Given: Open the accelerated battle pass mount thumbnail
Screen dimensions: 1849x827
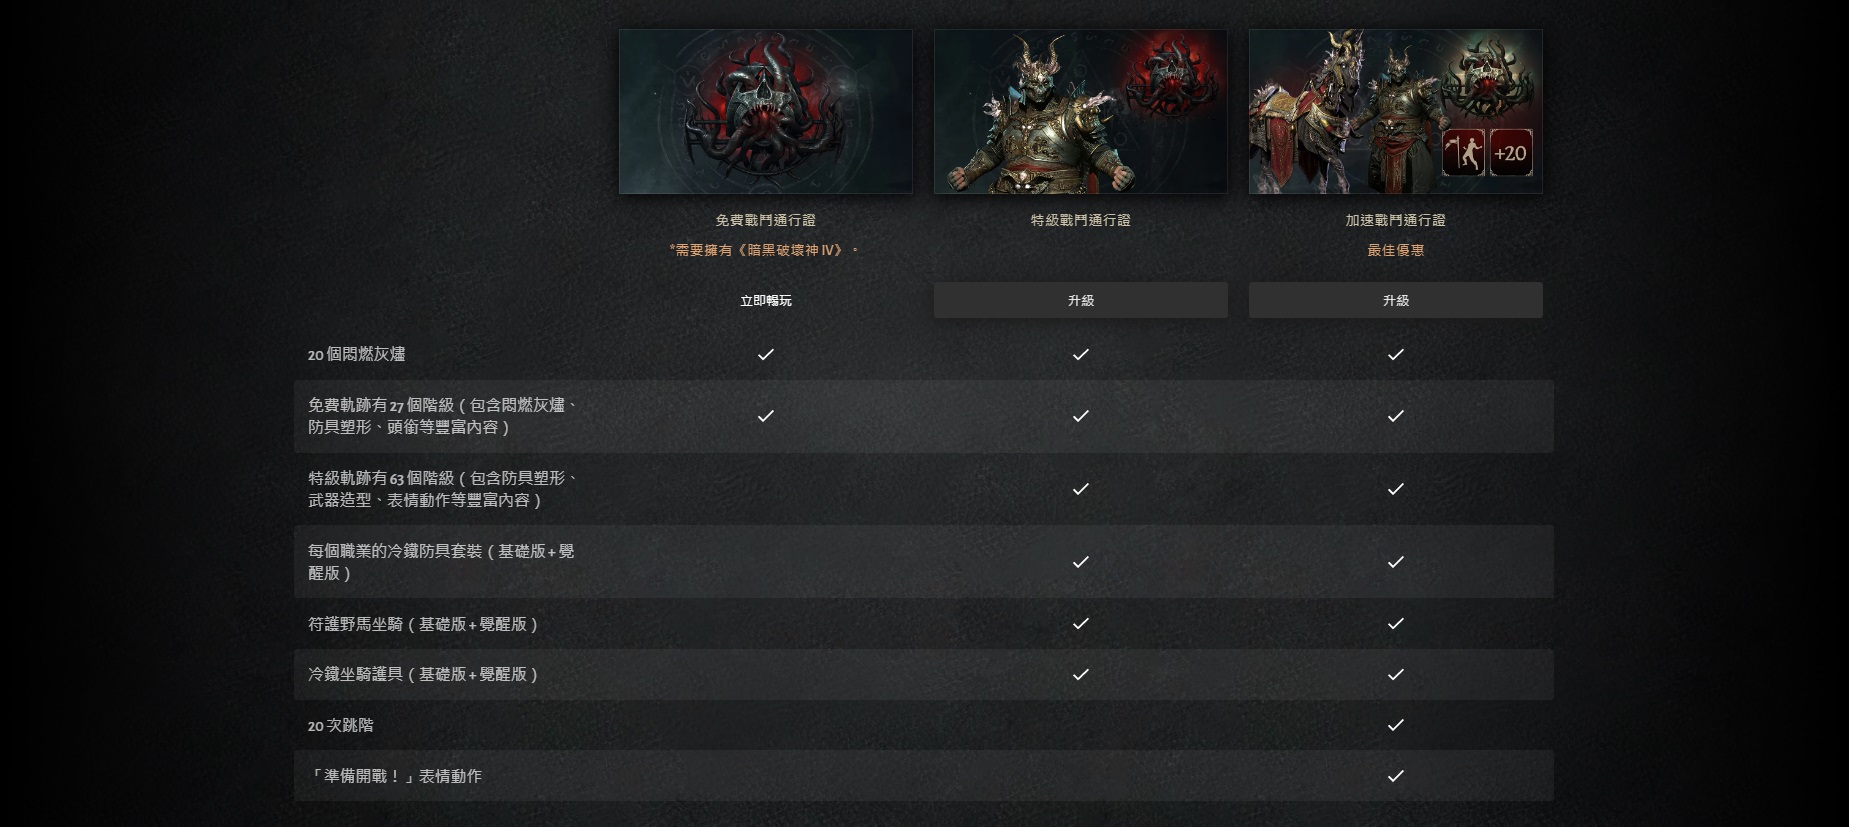Looking at the screenshot, I should pyautogui.click(x=1396, y=111).
